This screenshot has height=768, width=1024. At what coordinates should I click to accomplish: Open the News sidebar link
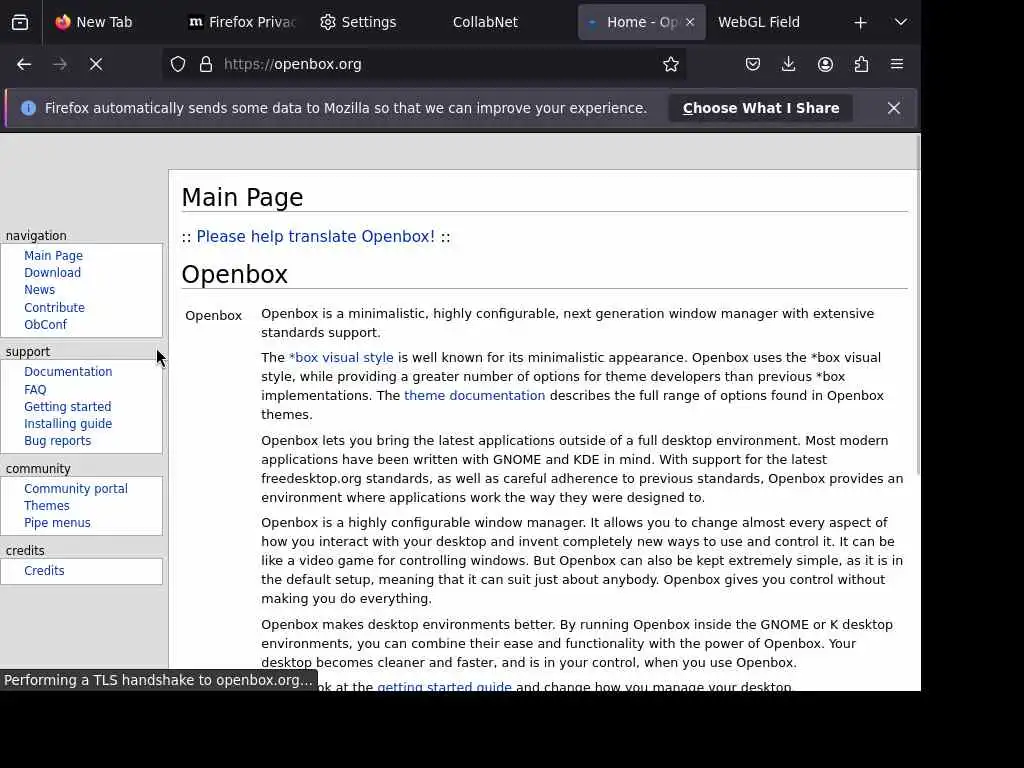(x=39, y=289)
